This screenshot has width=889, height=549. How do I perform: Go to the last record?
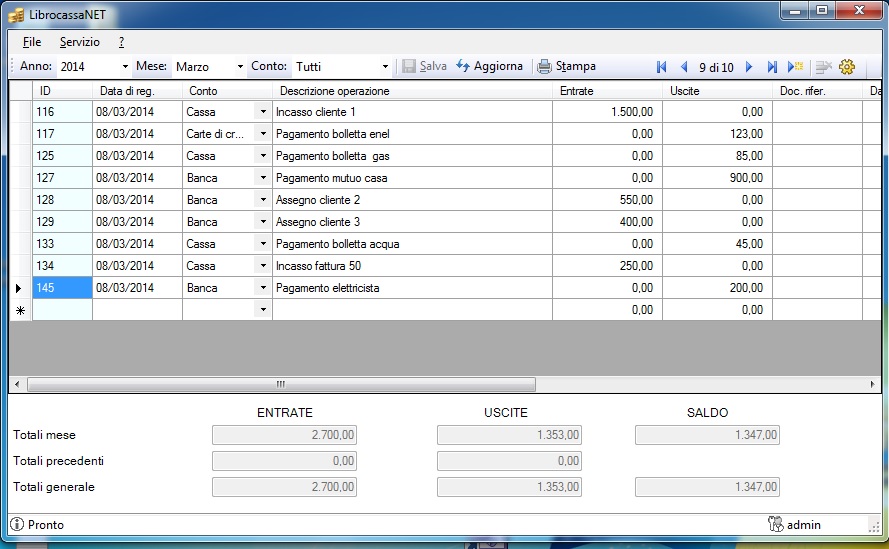772,67
